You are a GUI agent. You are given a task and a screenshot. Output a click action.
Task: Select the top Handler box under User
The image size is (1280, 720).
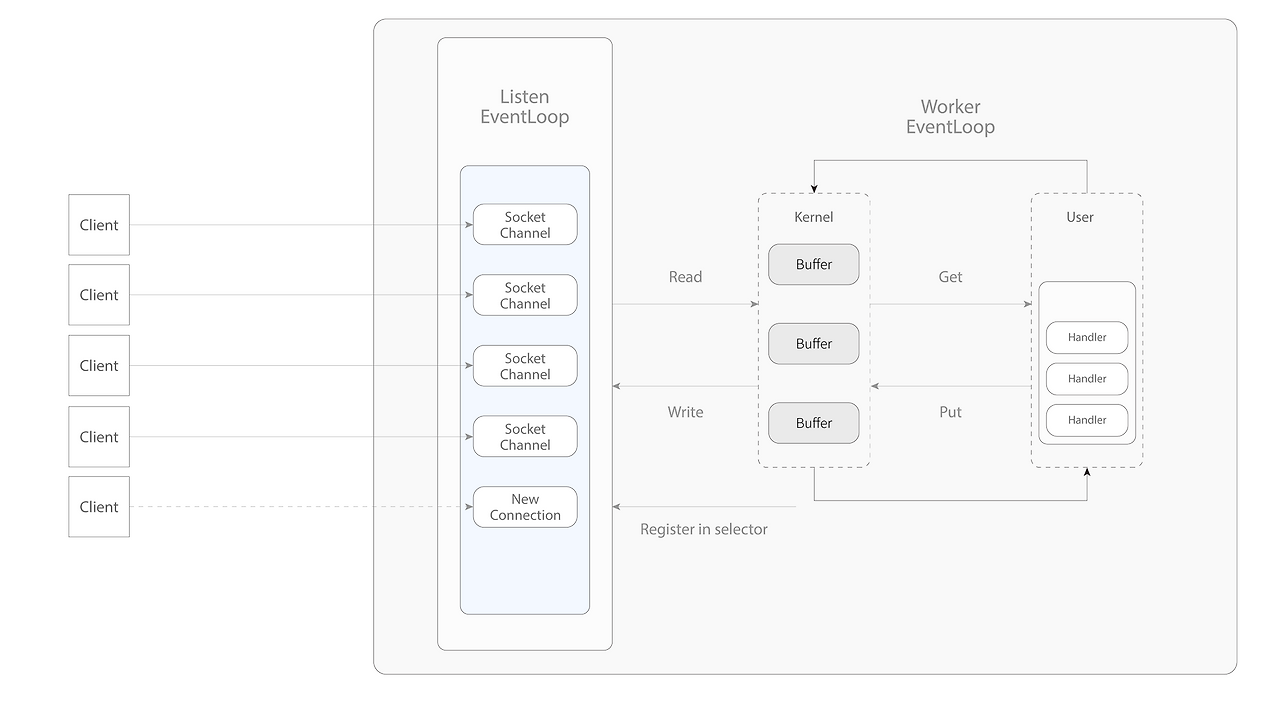click(x=1087, y=338)
